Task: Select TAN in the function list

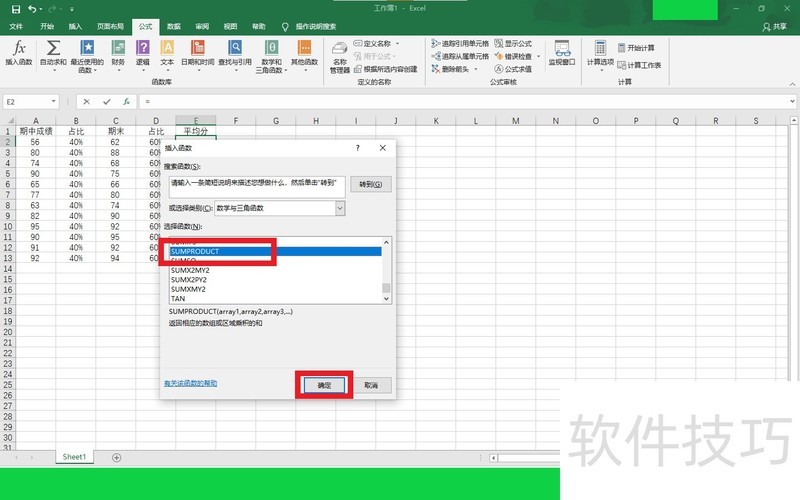Action: coord(276,298)
